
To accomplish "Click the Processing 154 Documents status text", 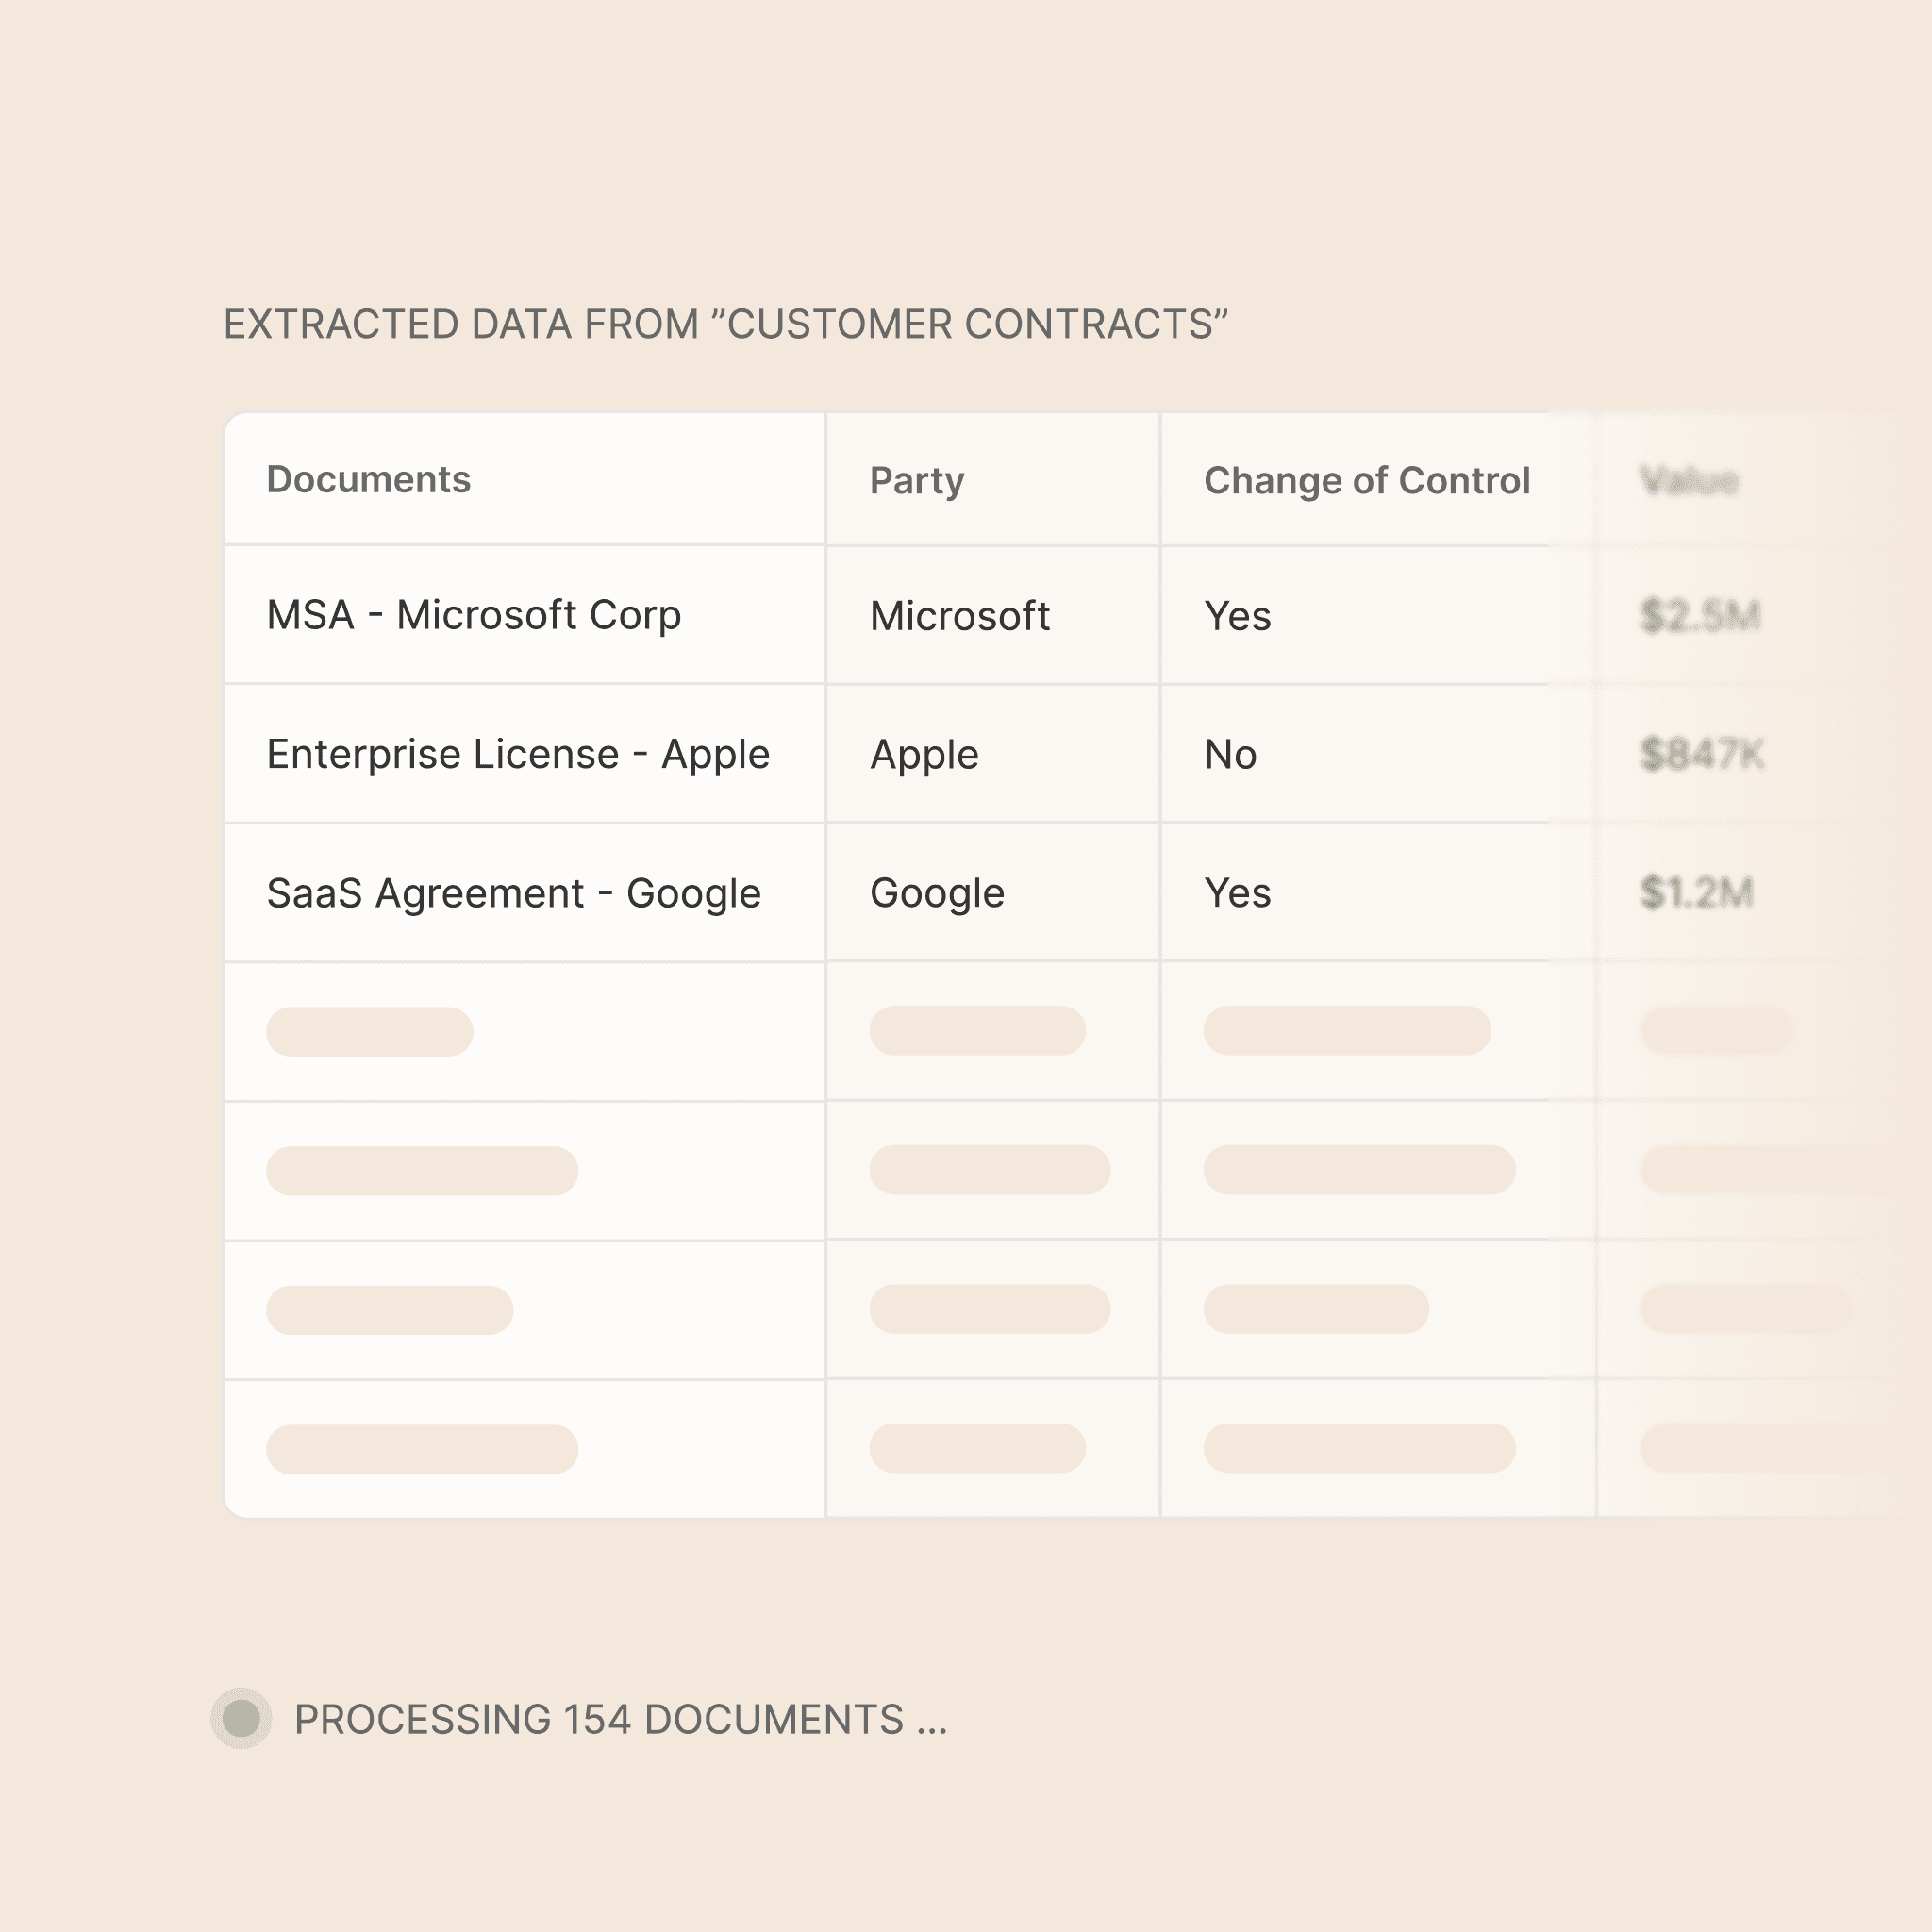I will pos(620,1719).
